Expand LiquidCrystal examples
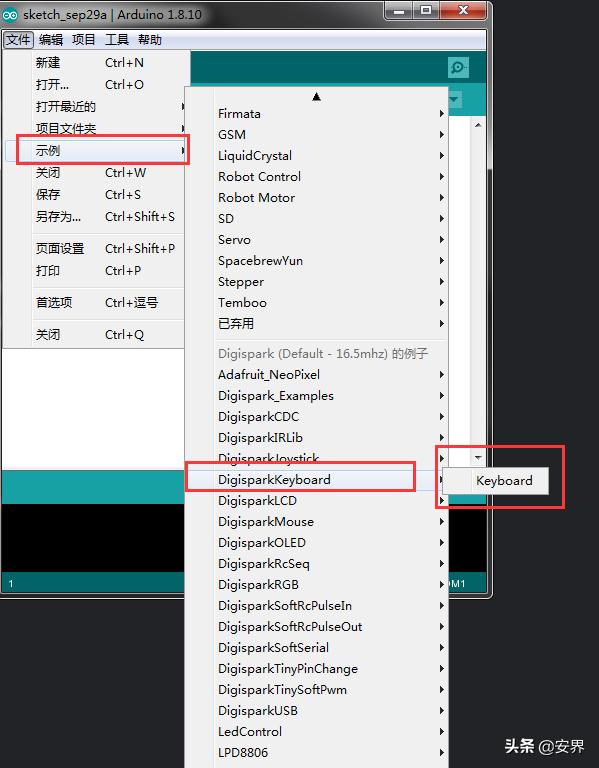This screenshot has height=768, width=599. pos(316,156)
